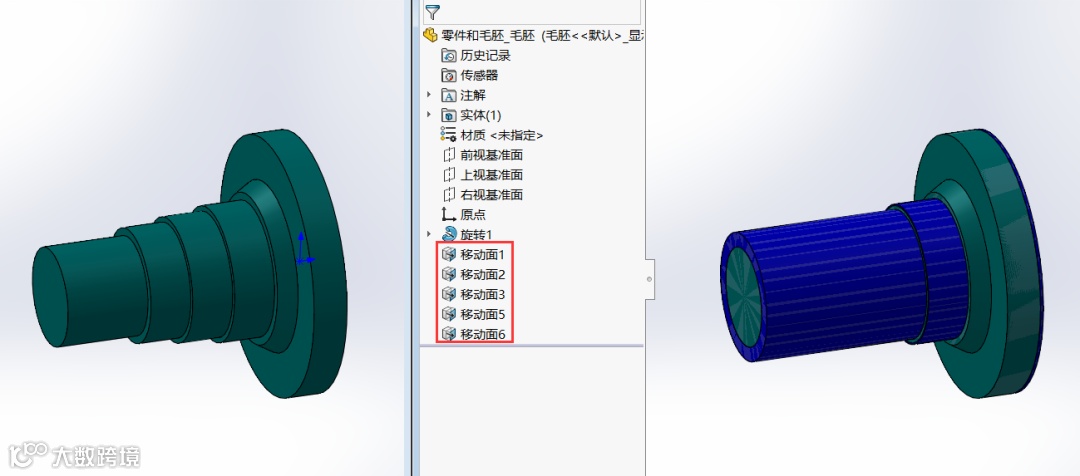
Task: Click the 移动面3 feature icon
Action: pyautogui.click(x=448, y=294)
